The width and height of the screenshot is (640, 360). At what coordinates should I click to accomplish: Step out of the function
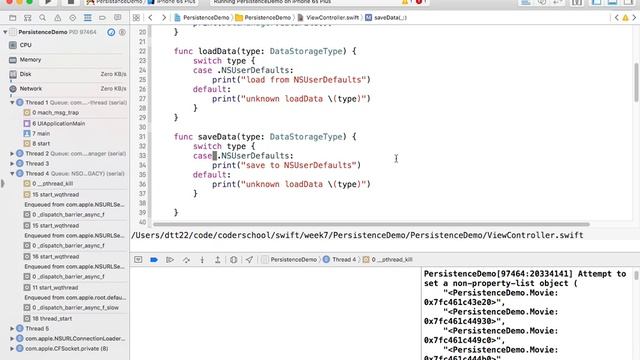(x=218, y=260)
